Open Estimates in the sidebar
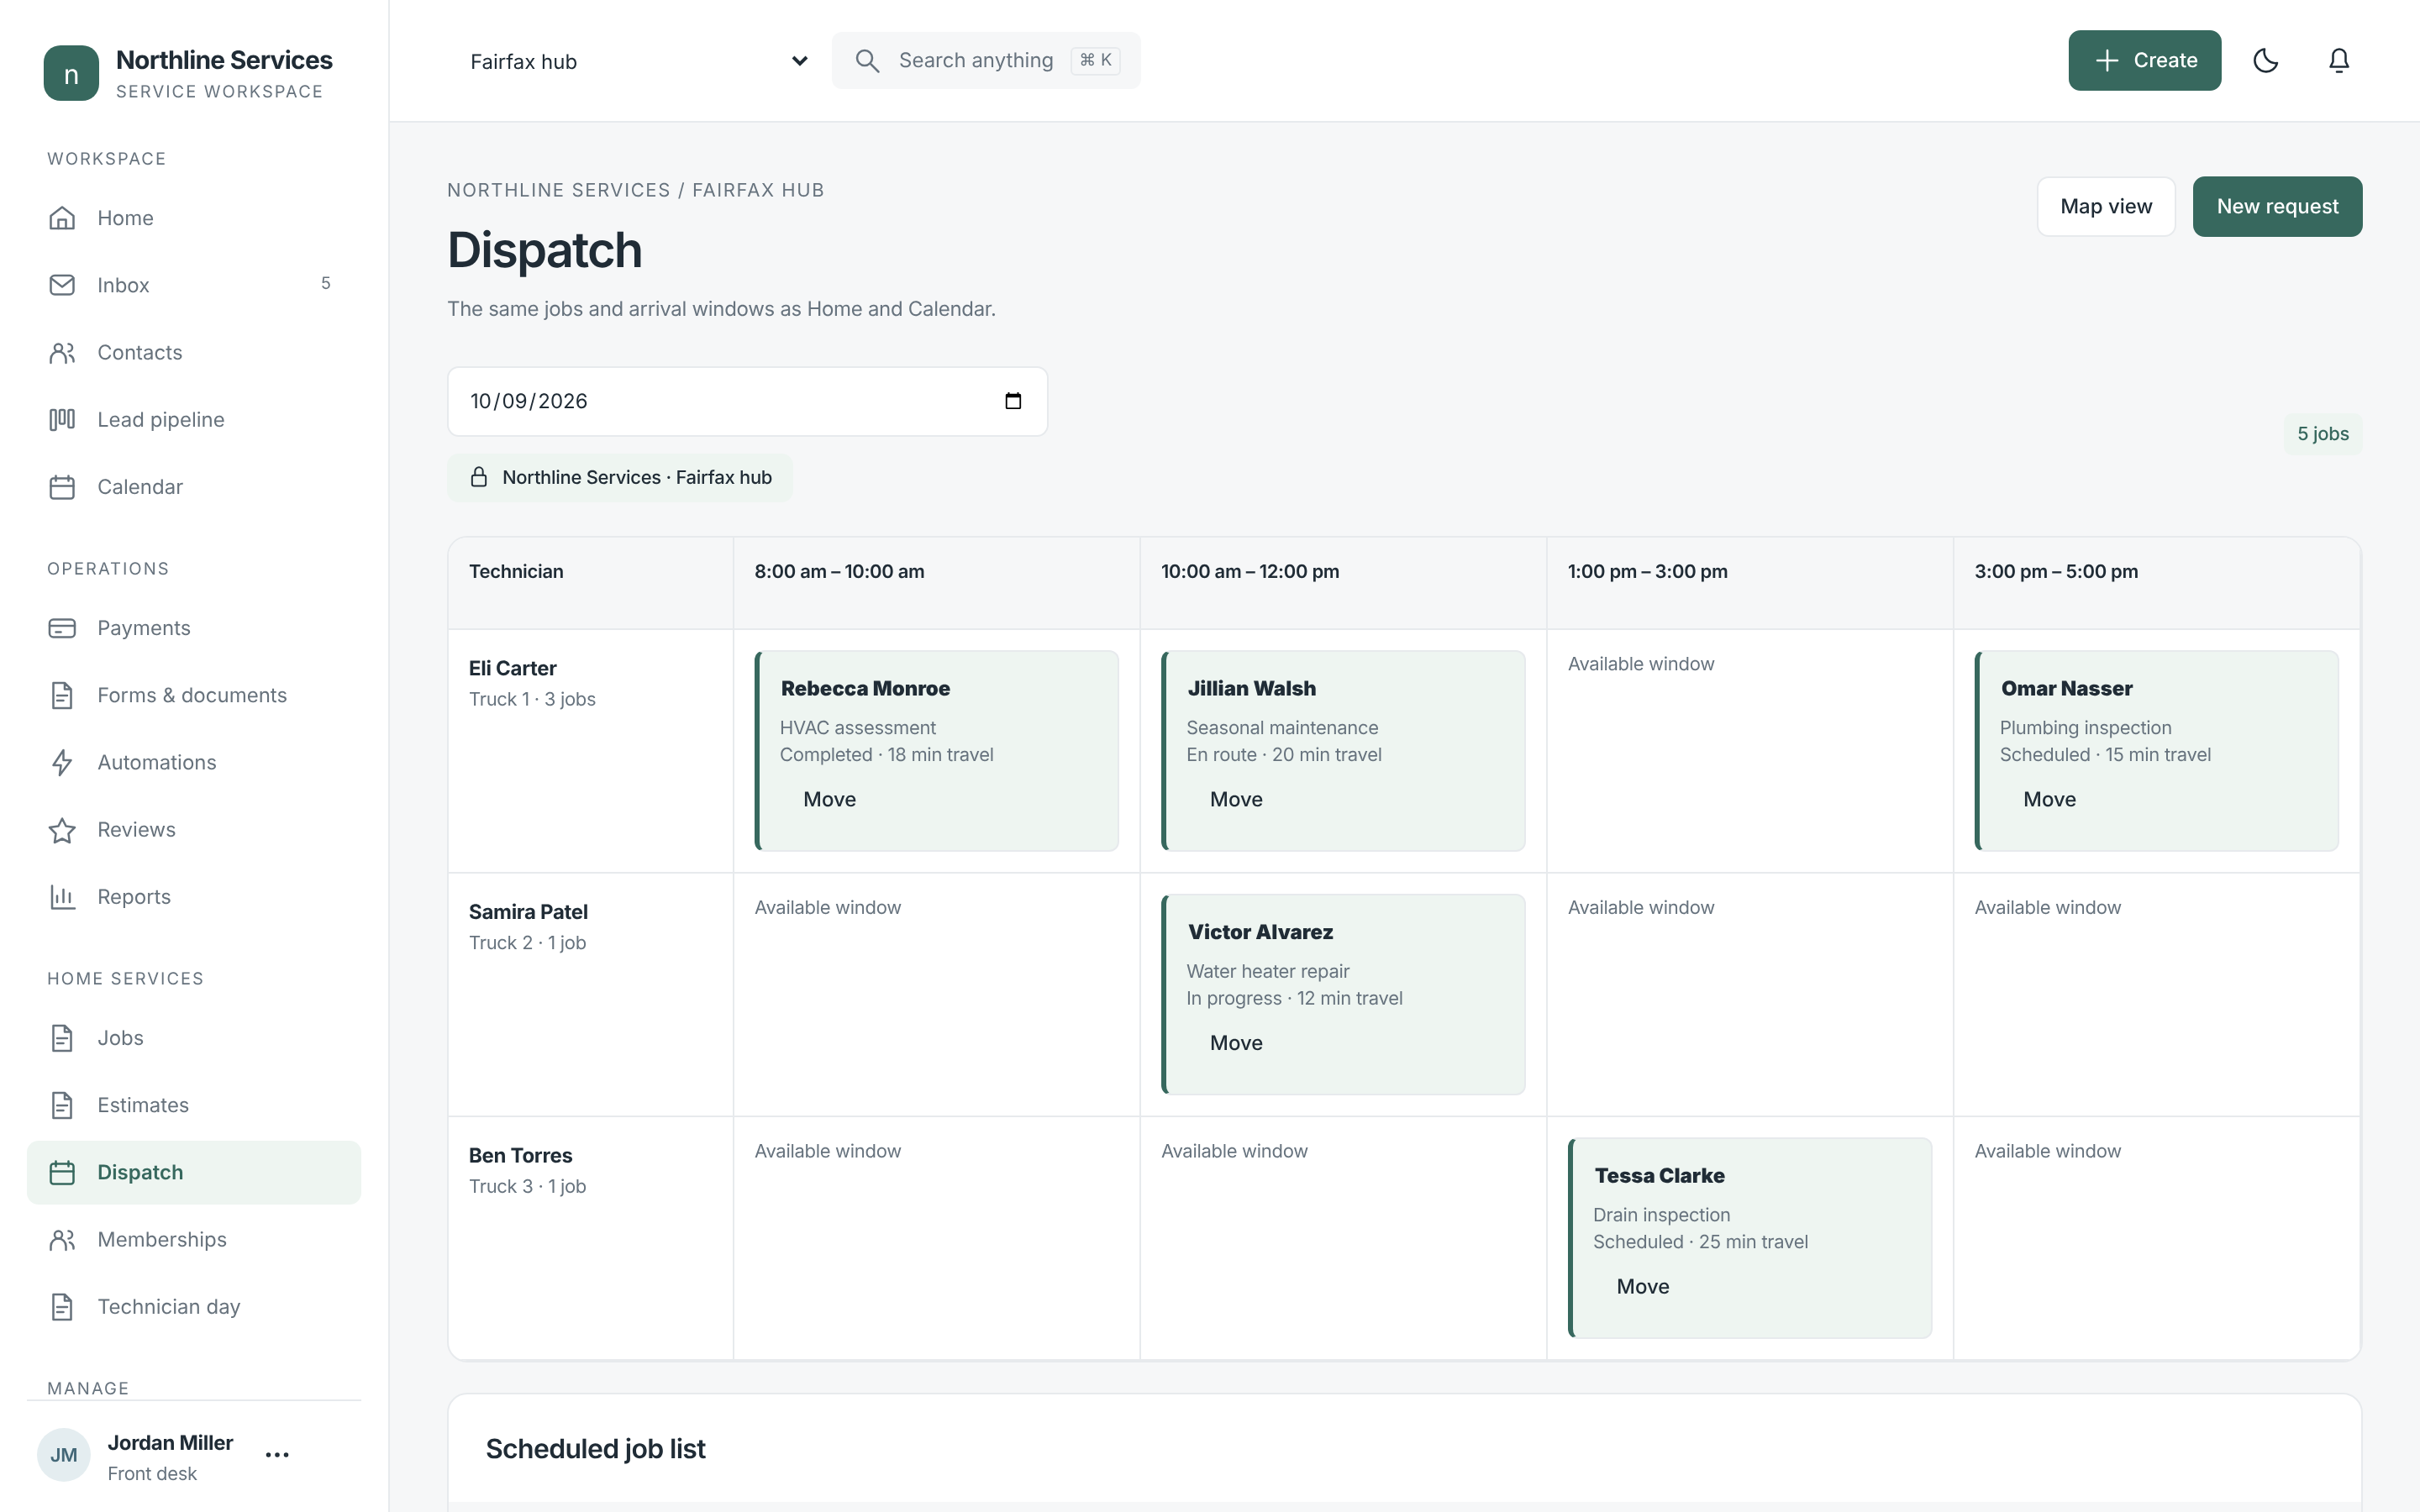2420x1512 pixels. tap(194, 1105)
